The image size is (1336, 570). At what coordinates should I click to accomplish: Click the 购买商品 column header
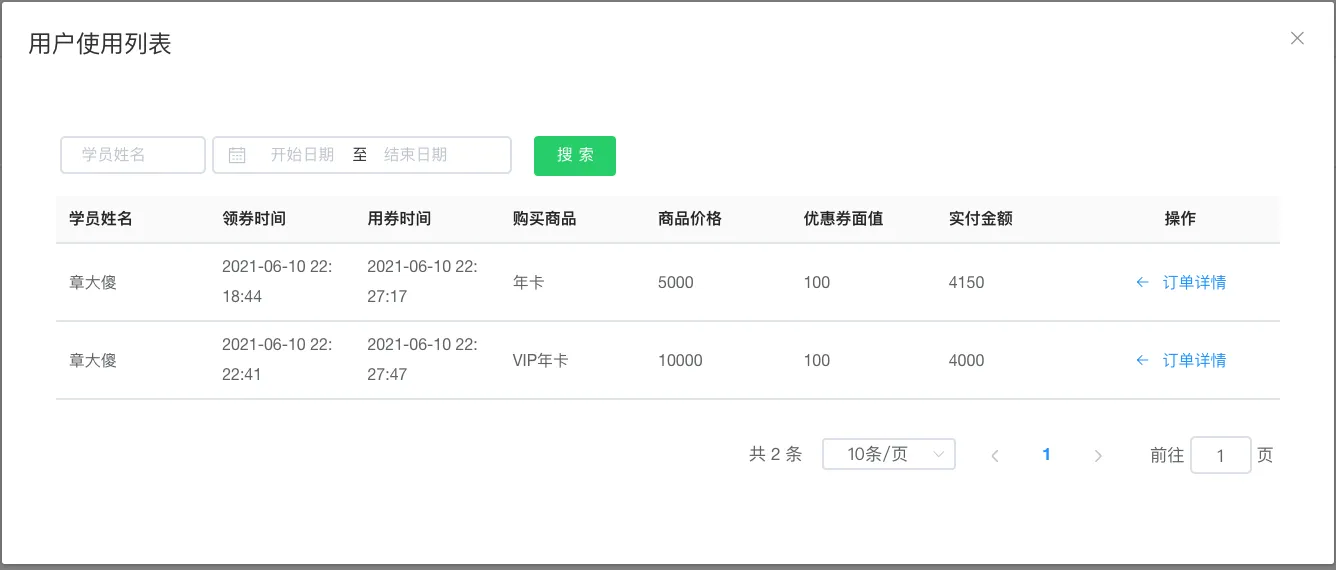544,218
